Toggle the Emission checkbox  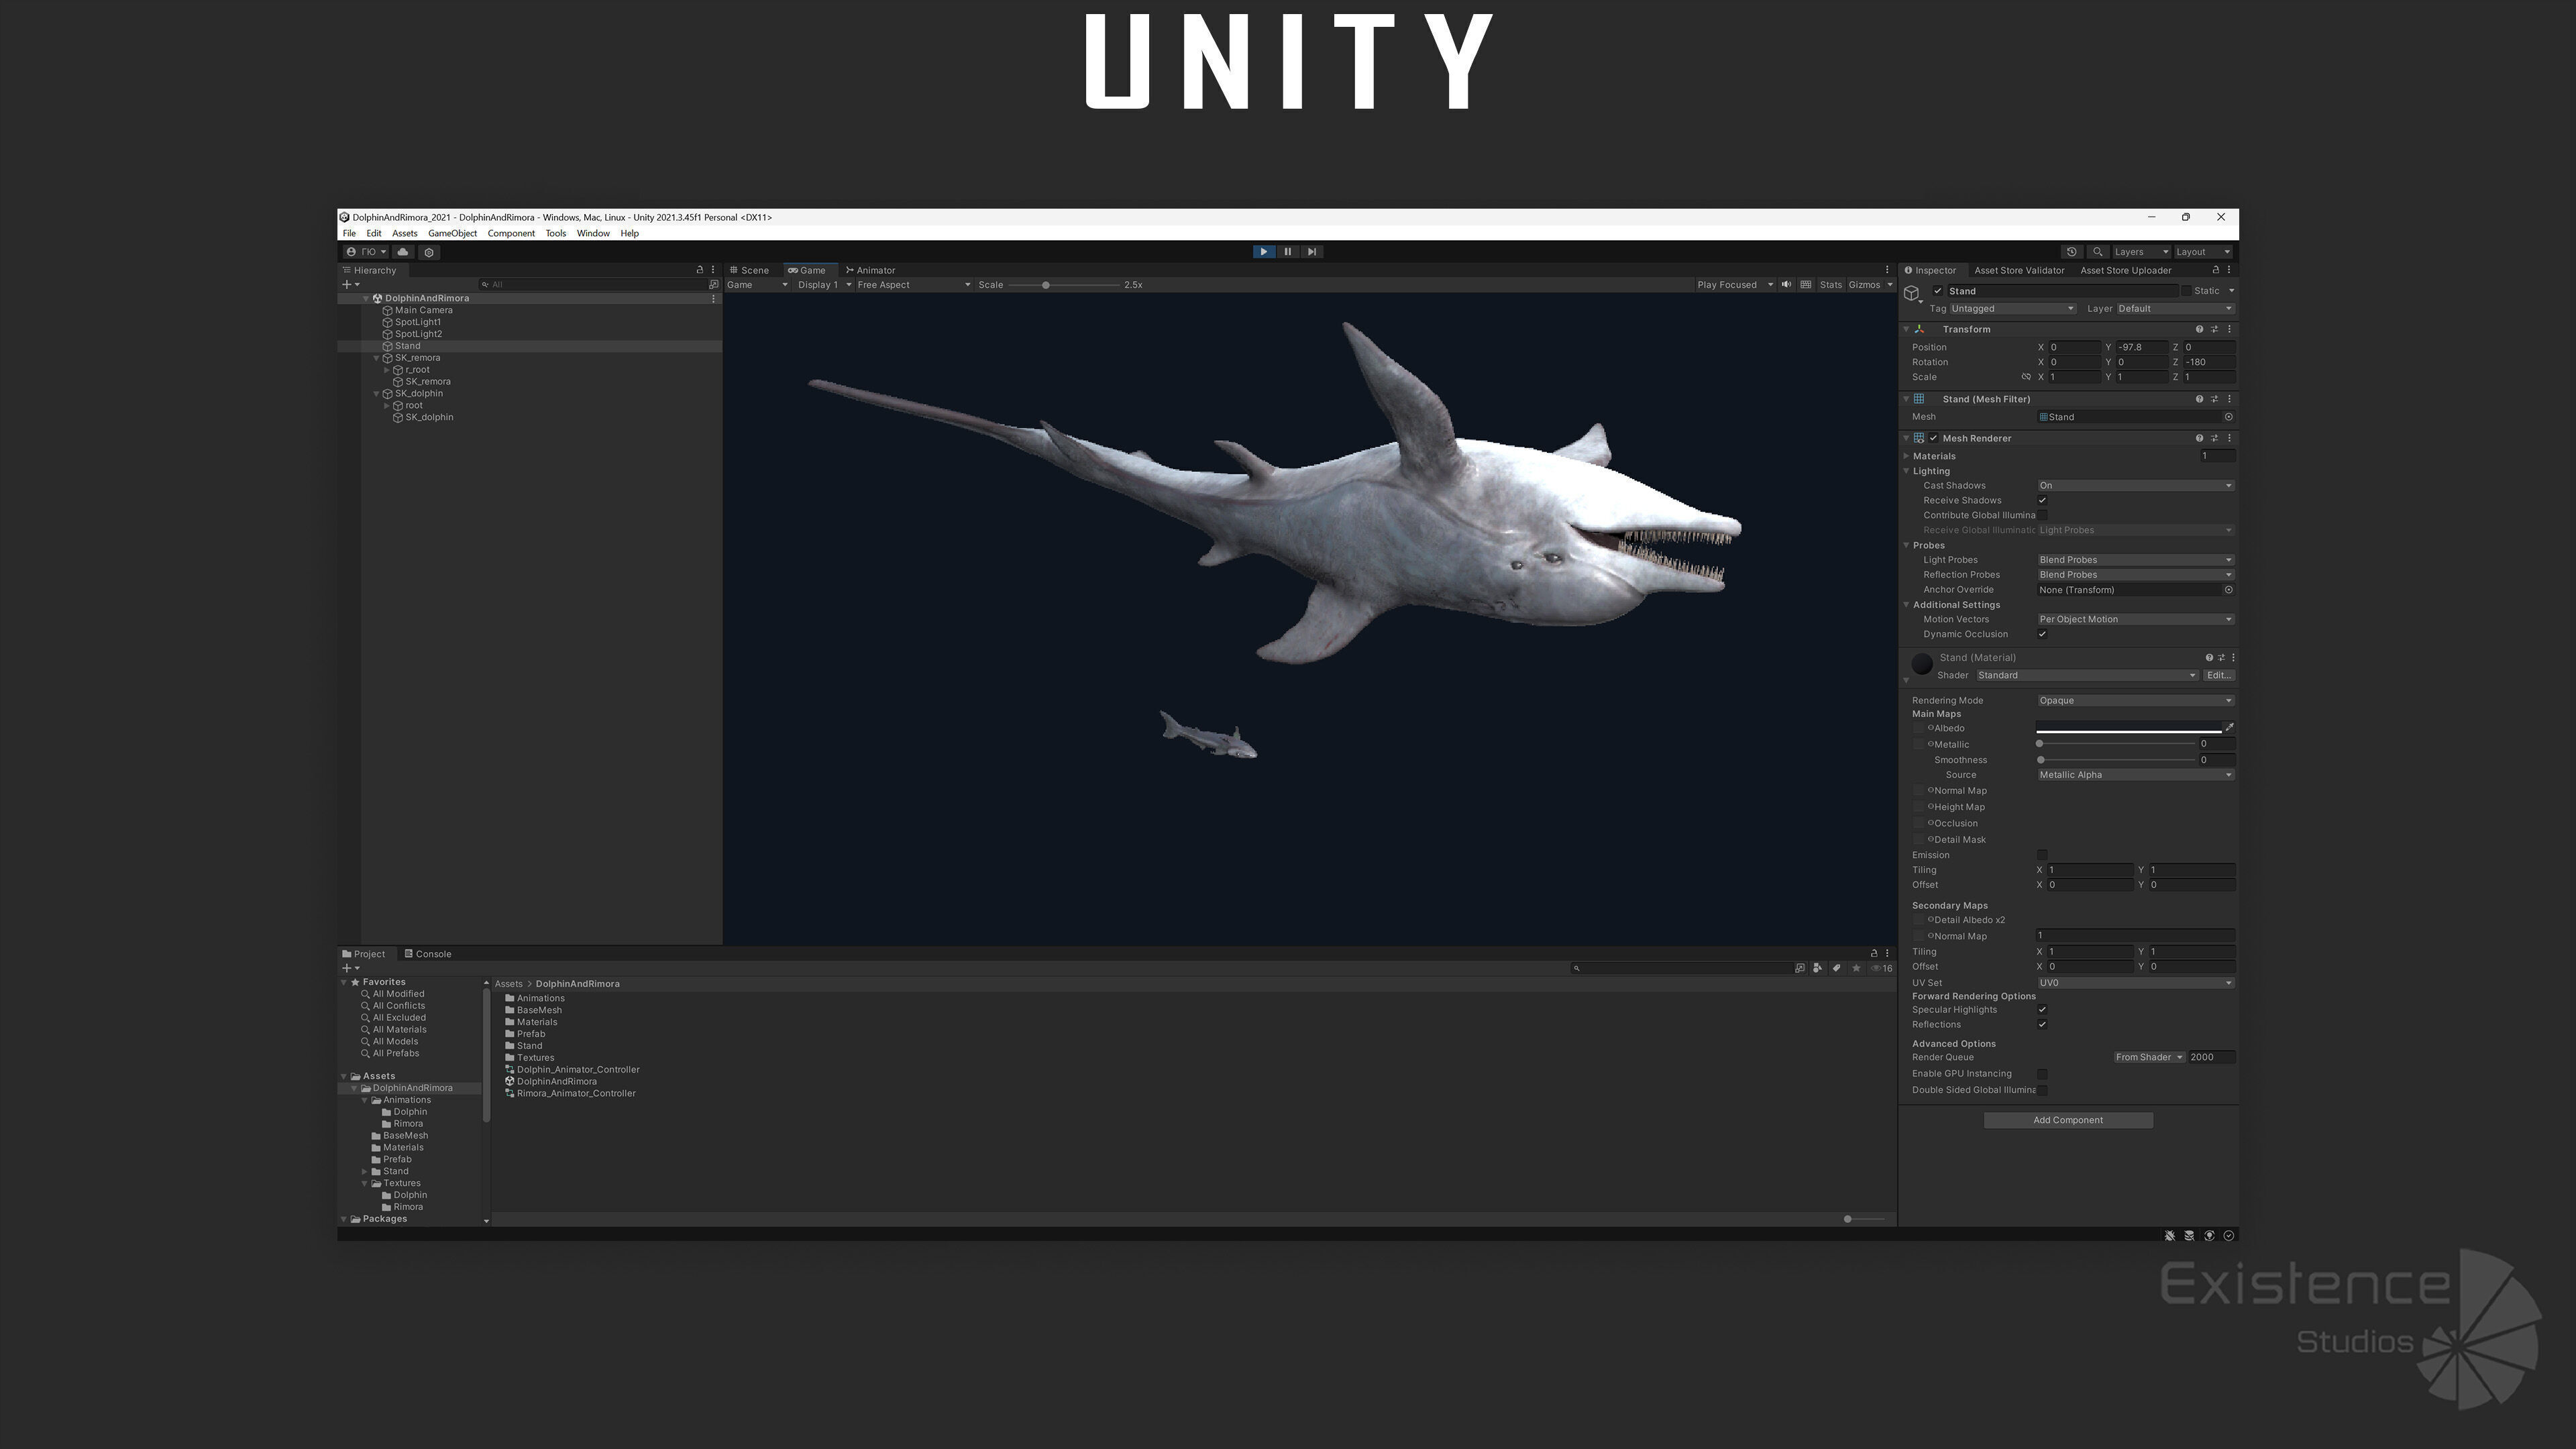click(x=2042, y=856)
